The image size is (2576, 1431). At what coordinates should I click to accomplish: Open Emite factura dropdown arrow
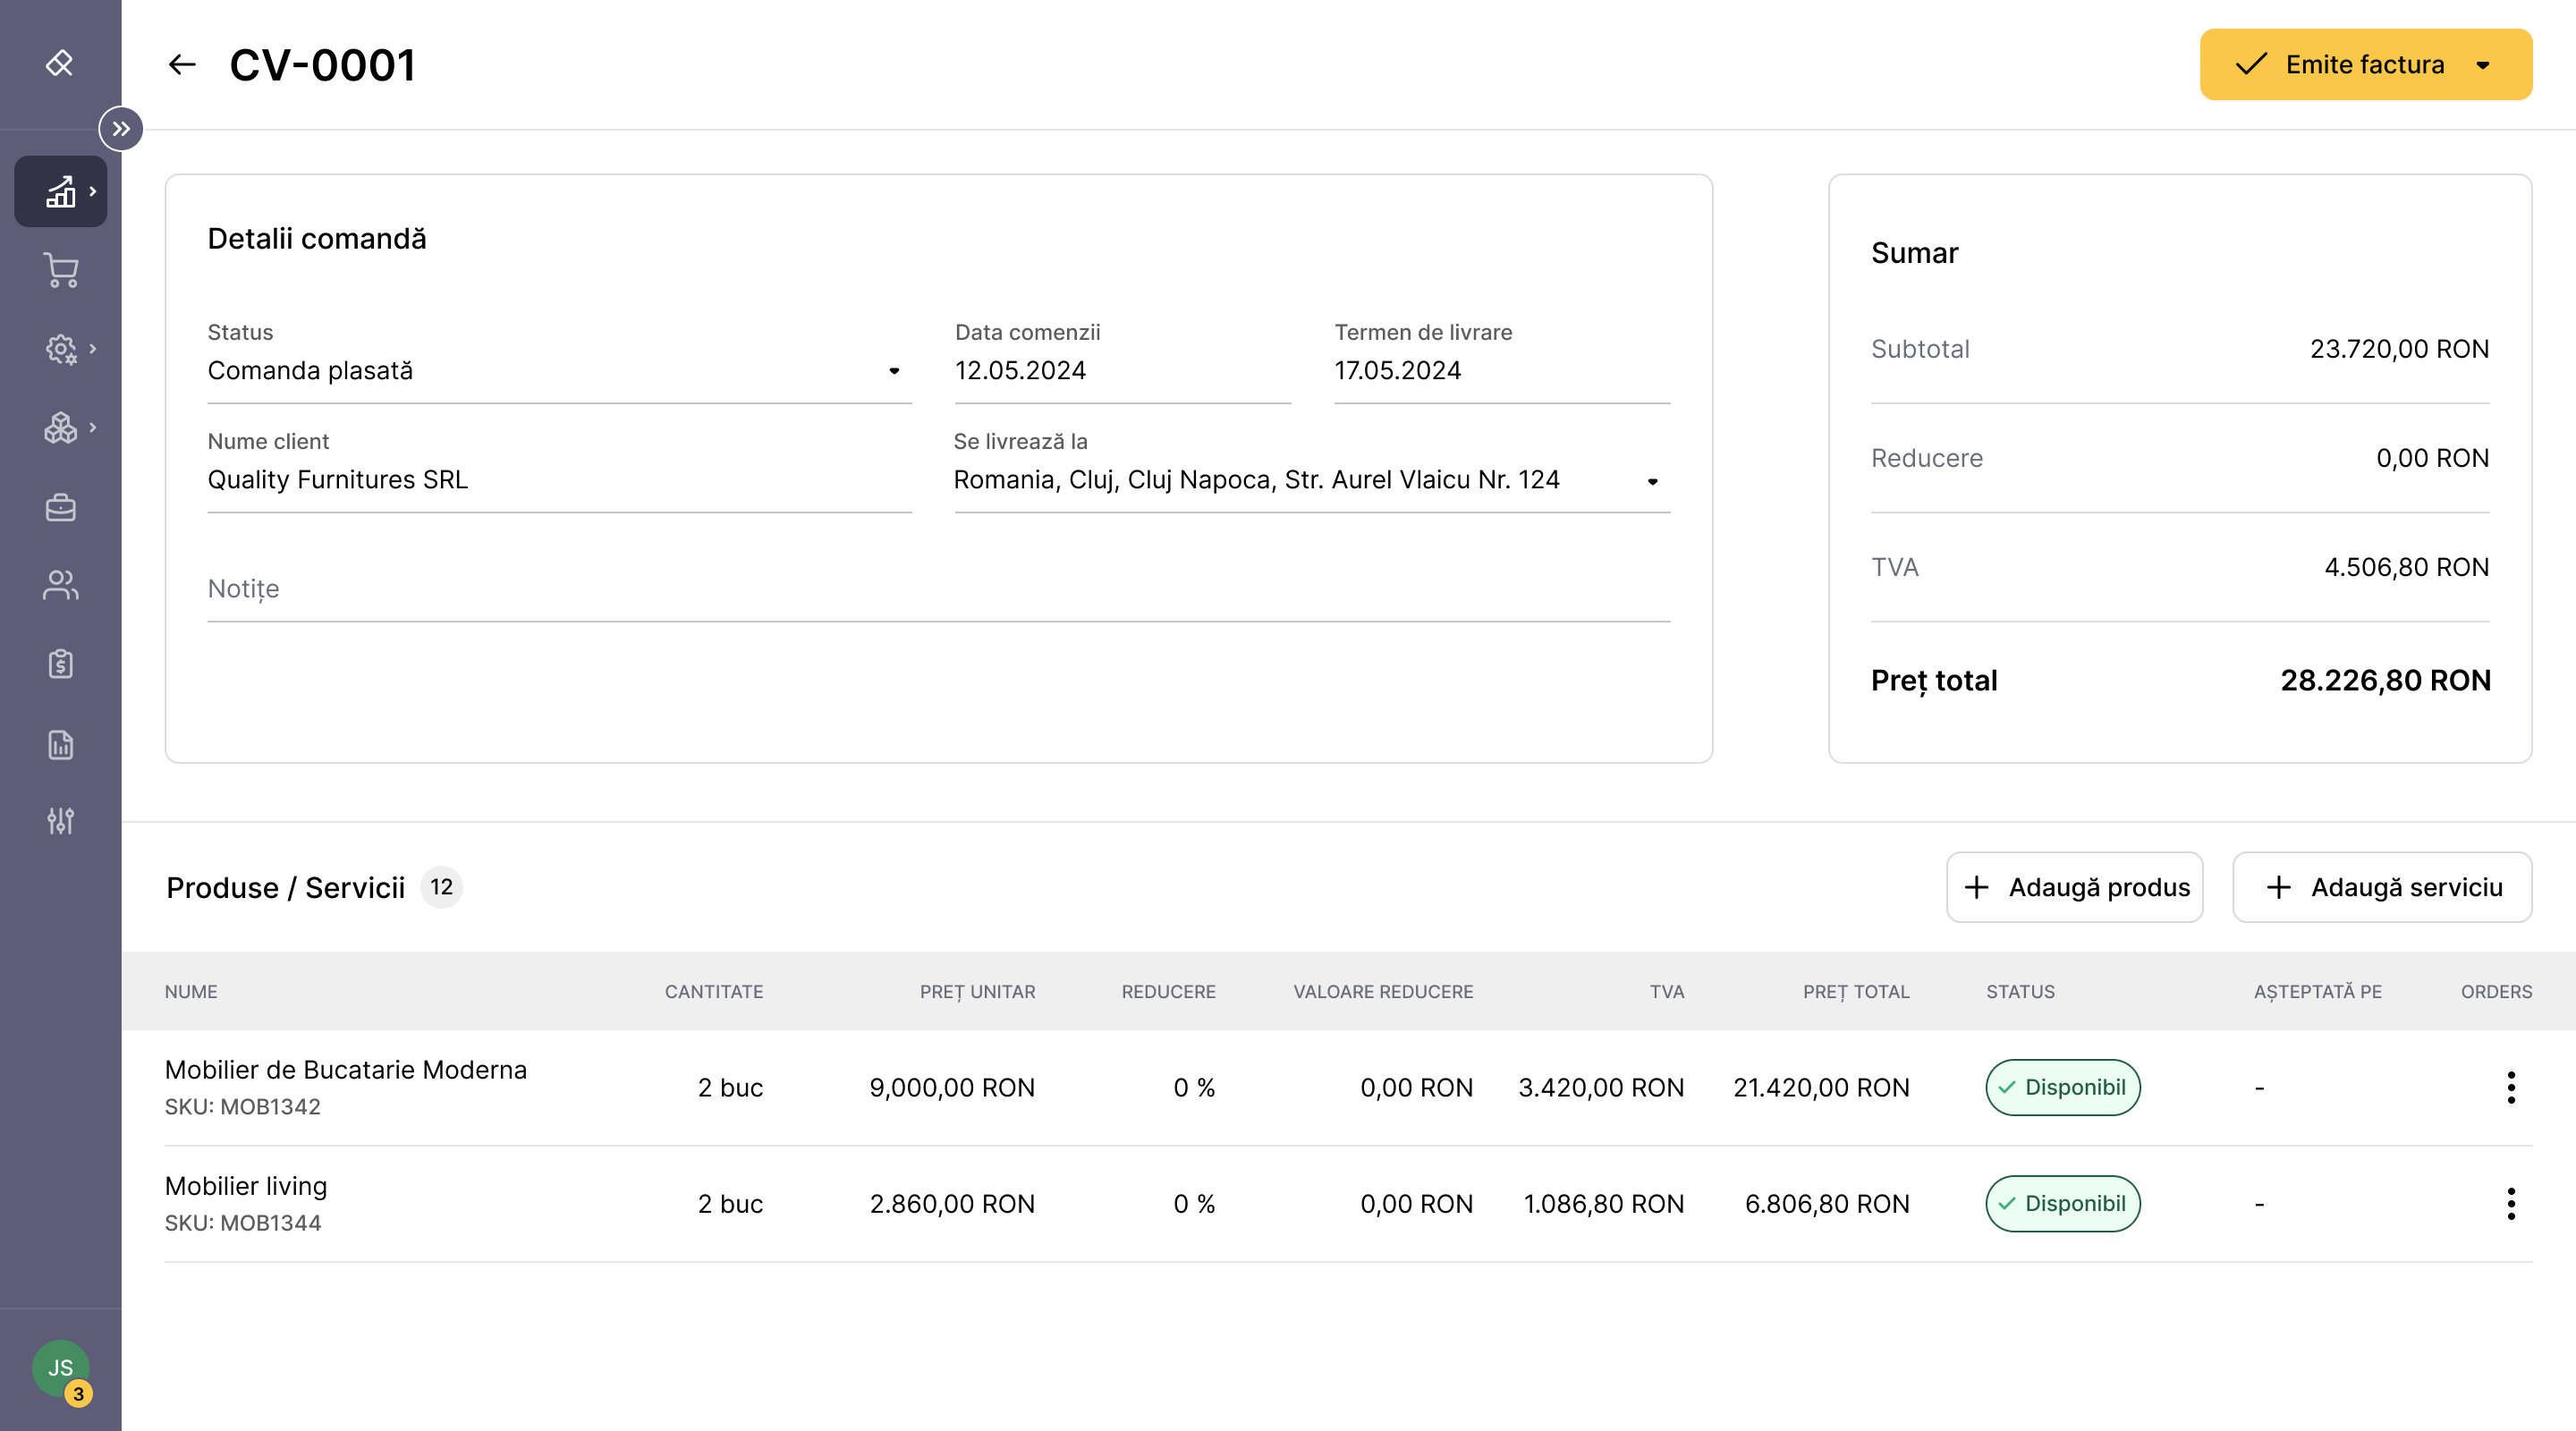(2483, 65)
